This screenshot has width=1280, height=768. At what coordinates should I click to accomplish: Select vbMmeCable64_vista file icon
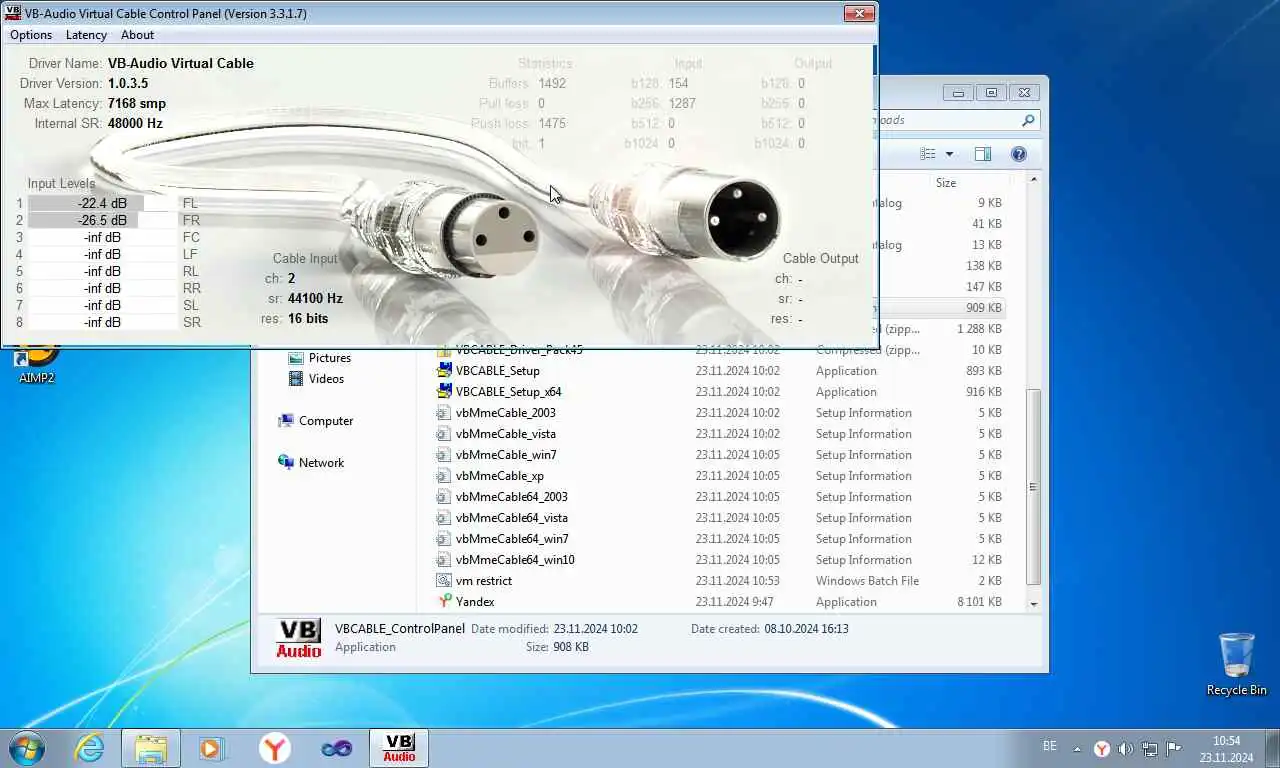tap(445, 517)
